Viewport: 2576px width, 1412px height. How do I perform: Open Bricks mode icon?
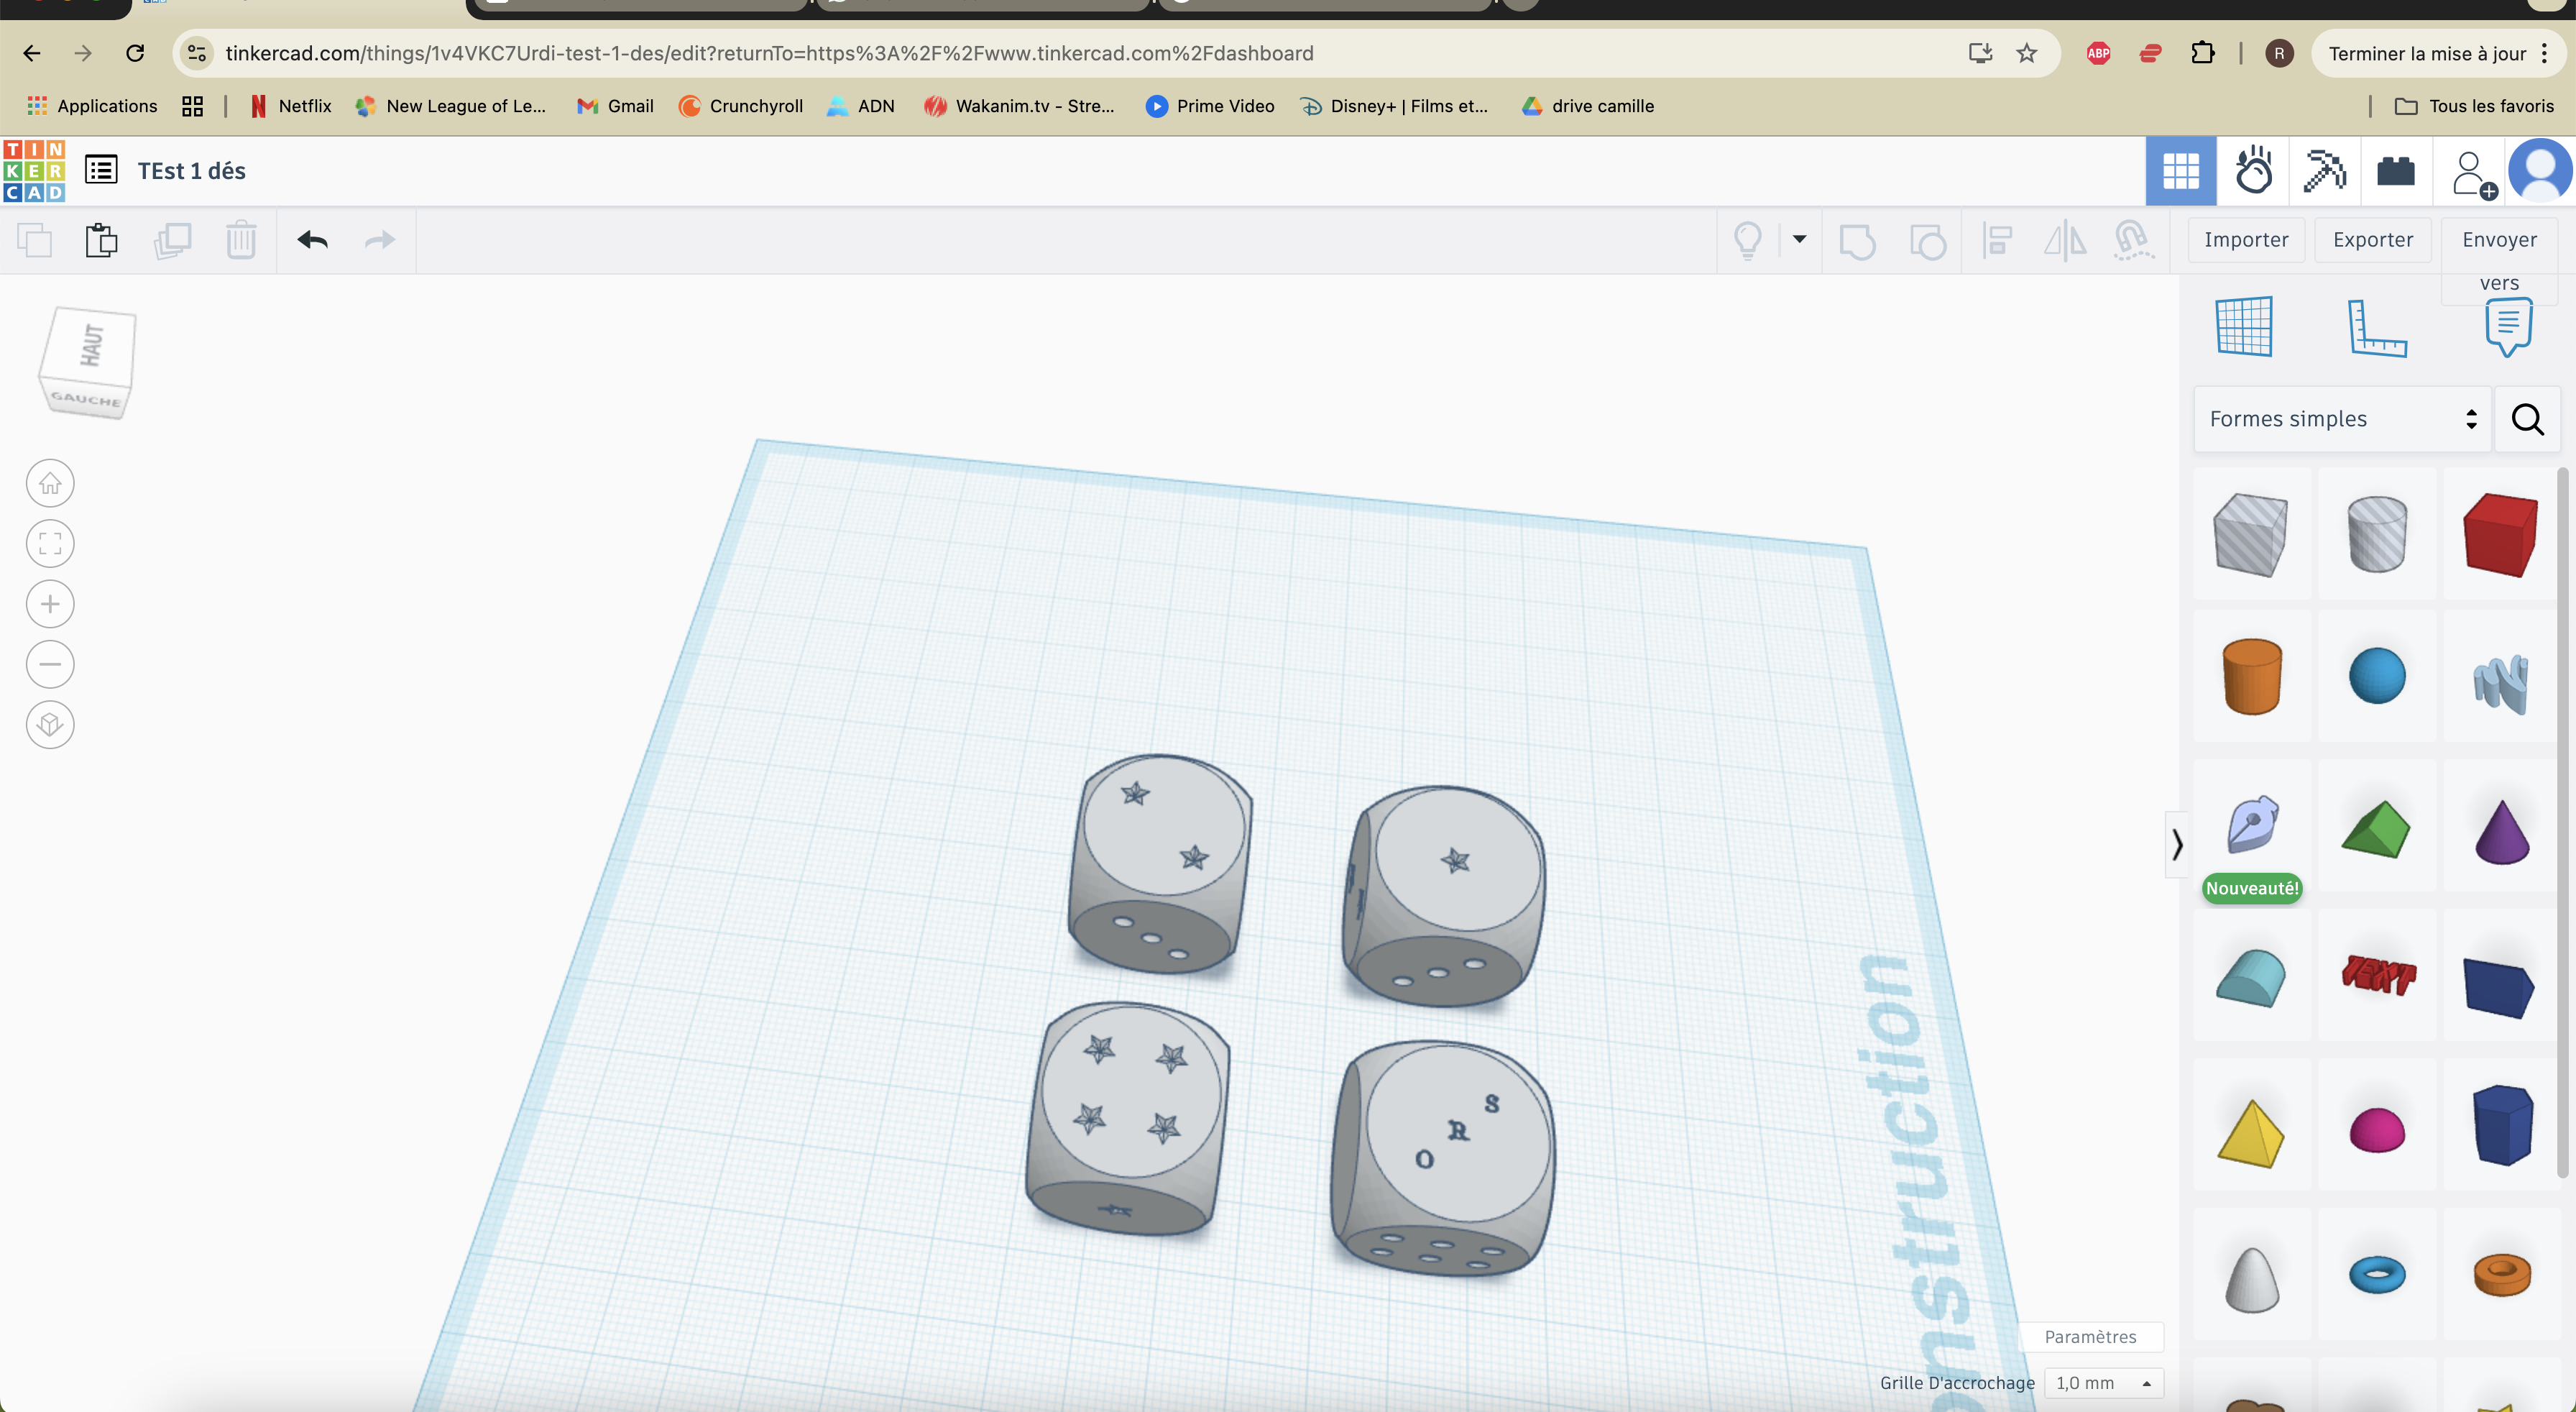(2396, 171)
